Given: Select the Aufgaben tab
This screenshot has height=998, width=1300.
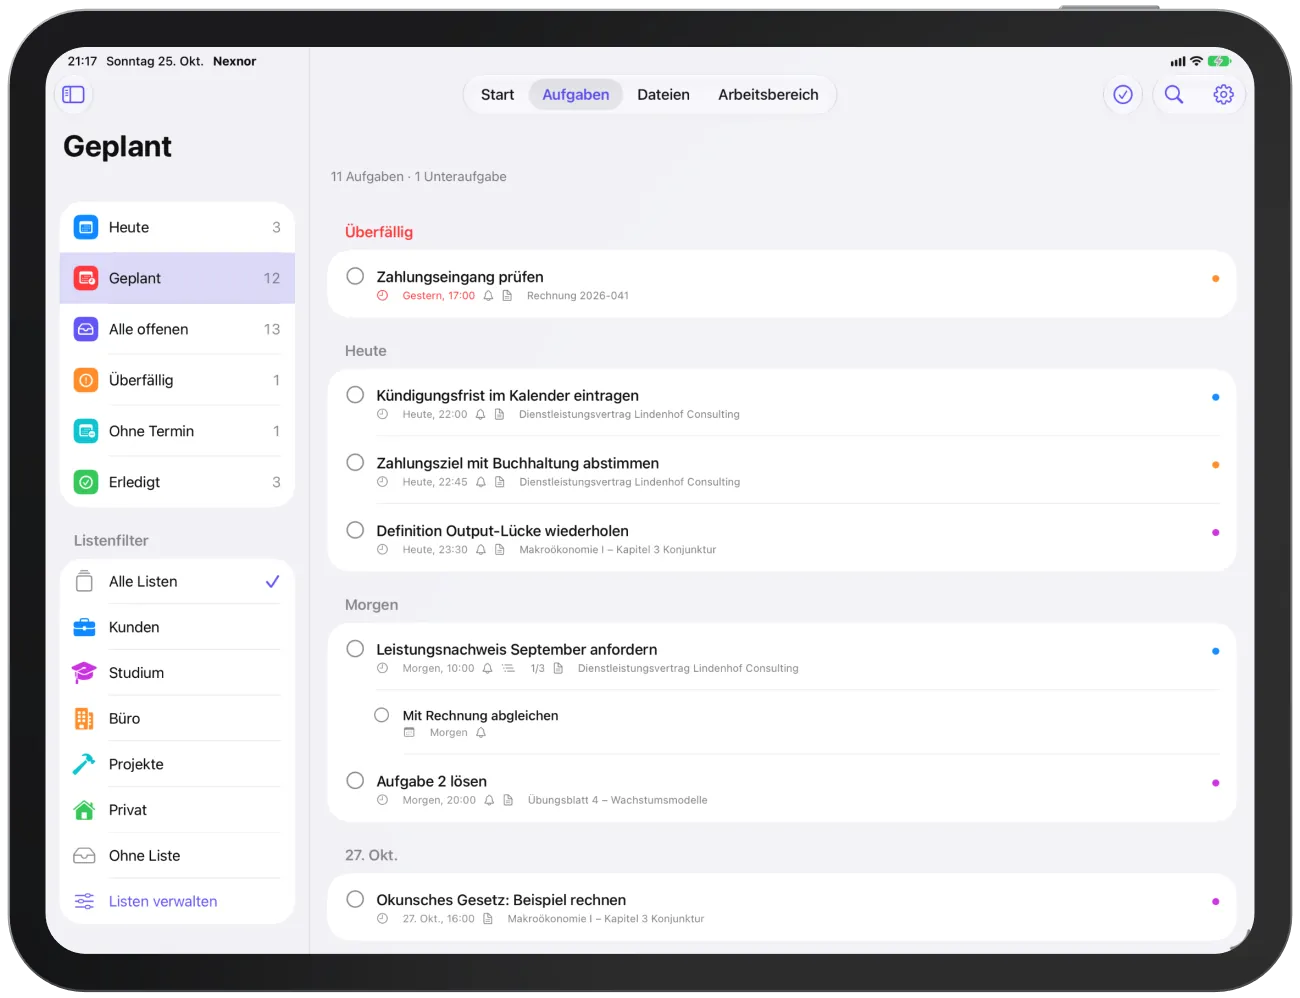Looking at the screenshot, I should pos(576,95).
